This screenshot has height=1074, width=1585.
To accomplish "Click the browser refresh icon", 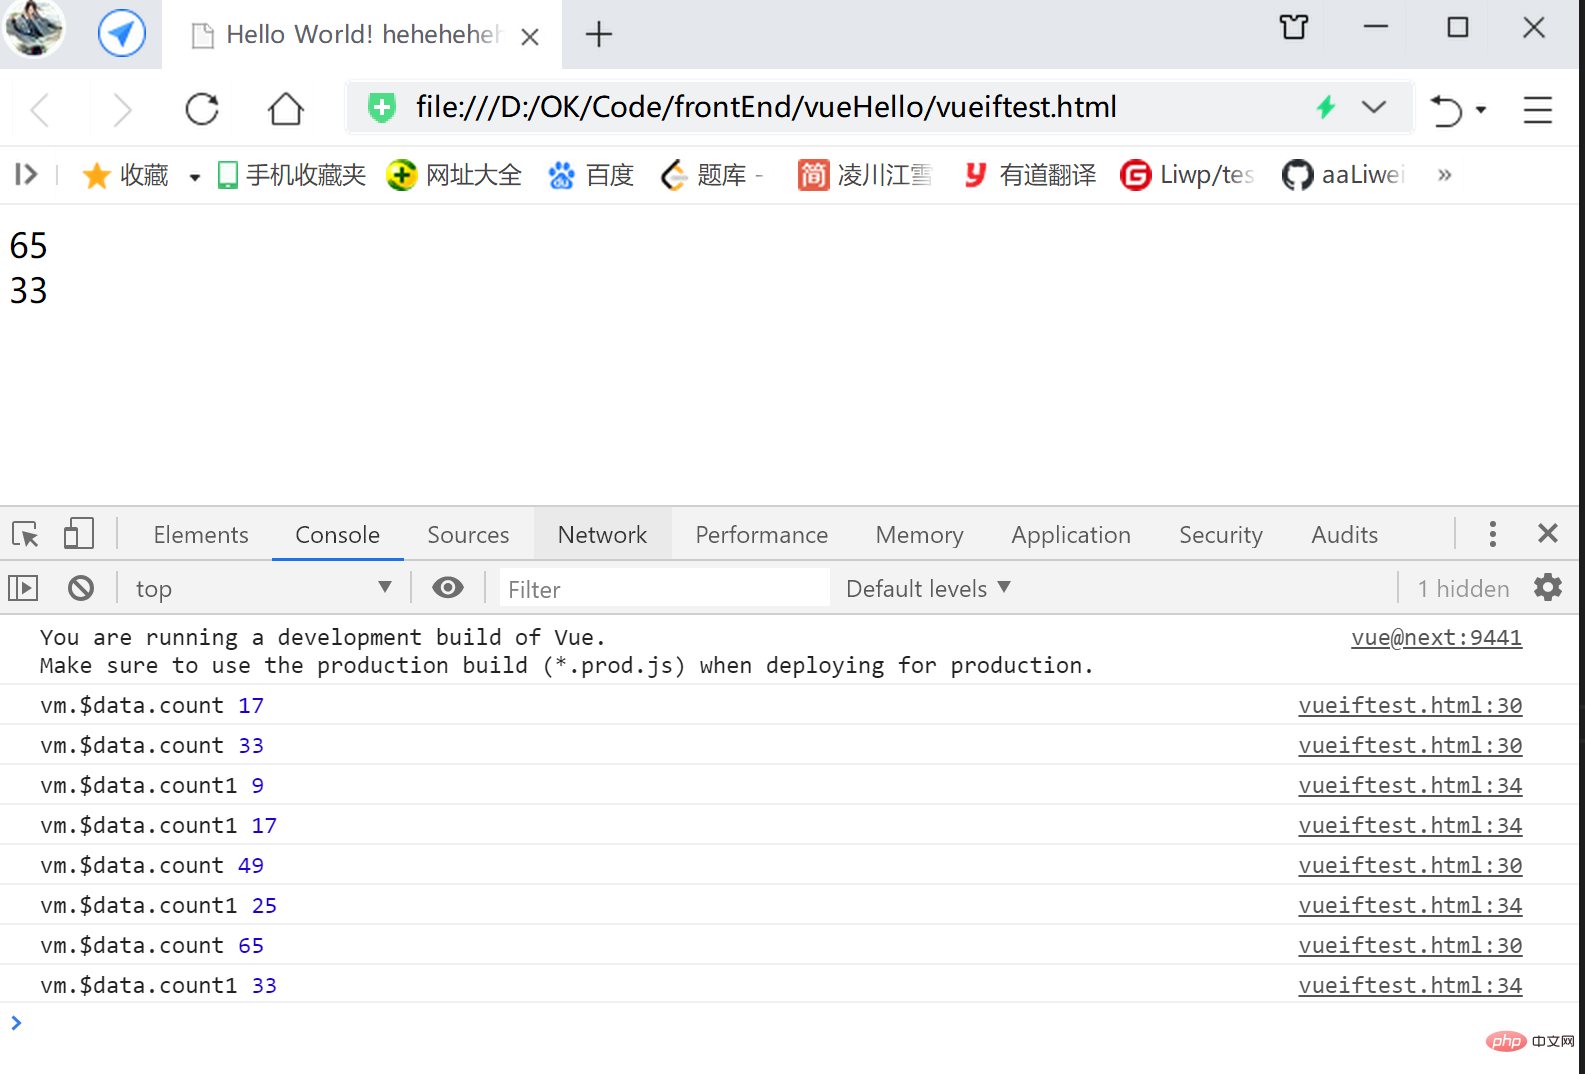I will tap(202, 109).
